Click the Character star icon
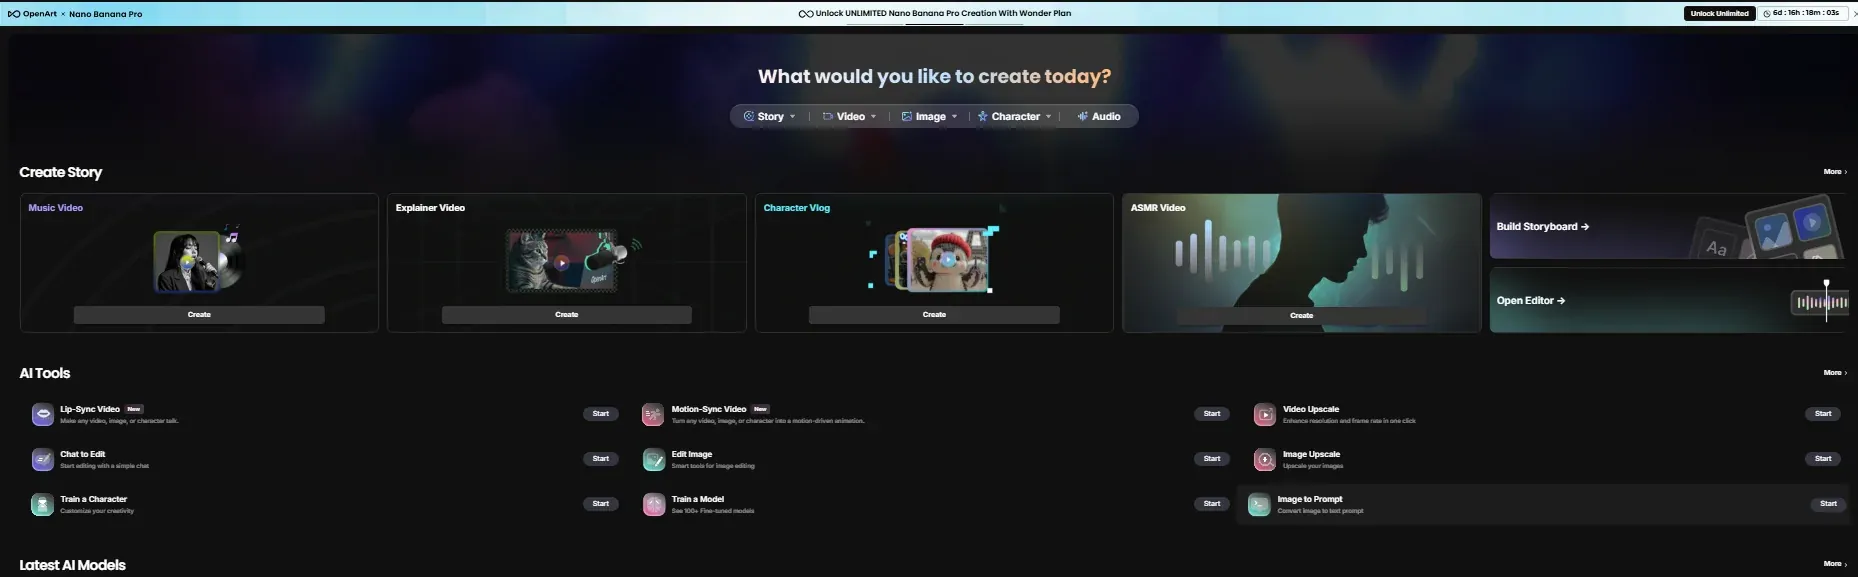This screenshot has height=577, width=1858. point(983,116)
